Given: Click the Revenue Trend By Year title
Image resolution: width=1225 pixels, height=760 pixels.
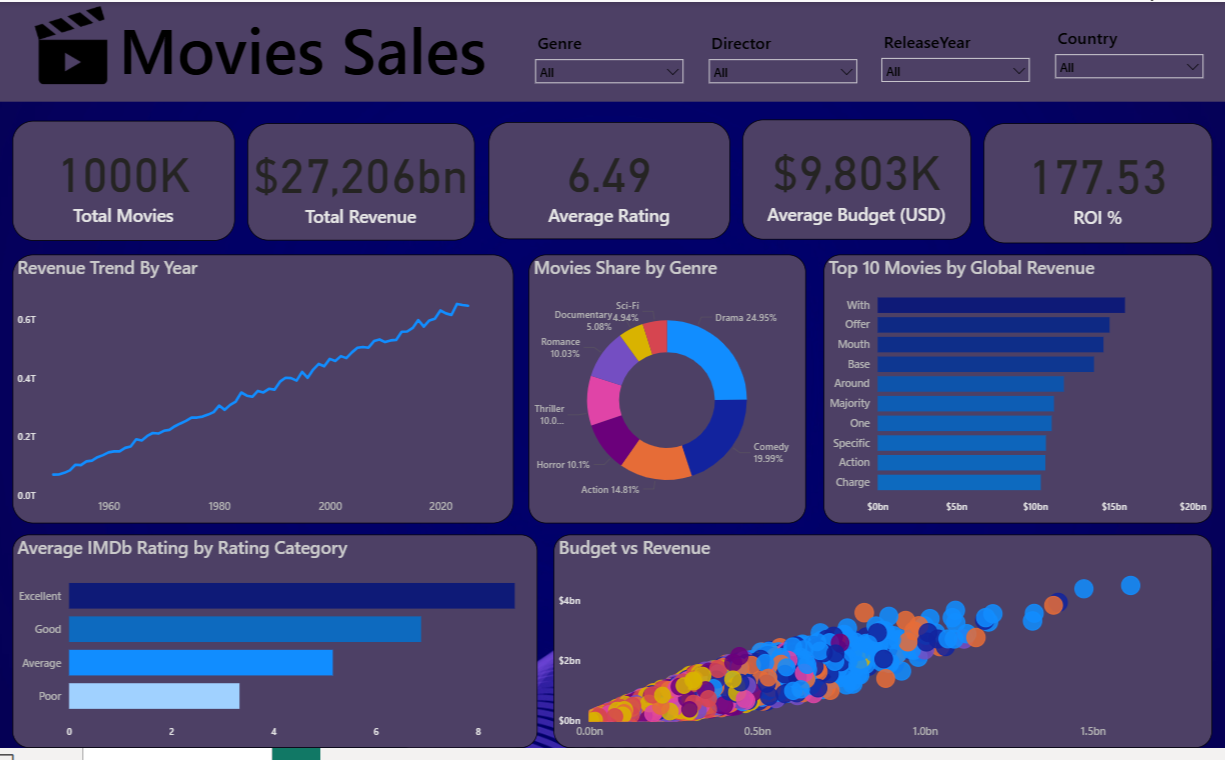Looking at the screenshot, I should (x=108, y=268).
